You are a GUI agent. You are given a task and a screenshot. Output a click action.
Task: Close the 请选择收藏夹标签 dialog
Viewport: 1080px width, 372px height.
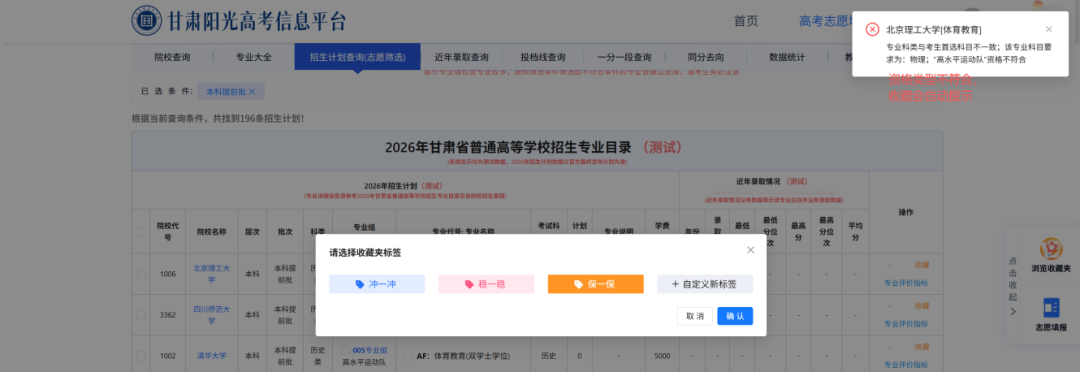tap(751, 250)
